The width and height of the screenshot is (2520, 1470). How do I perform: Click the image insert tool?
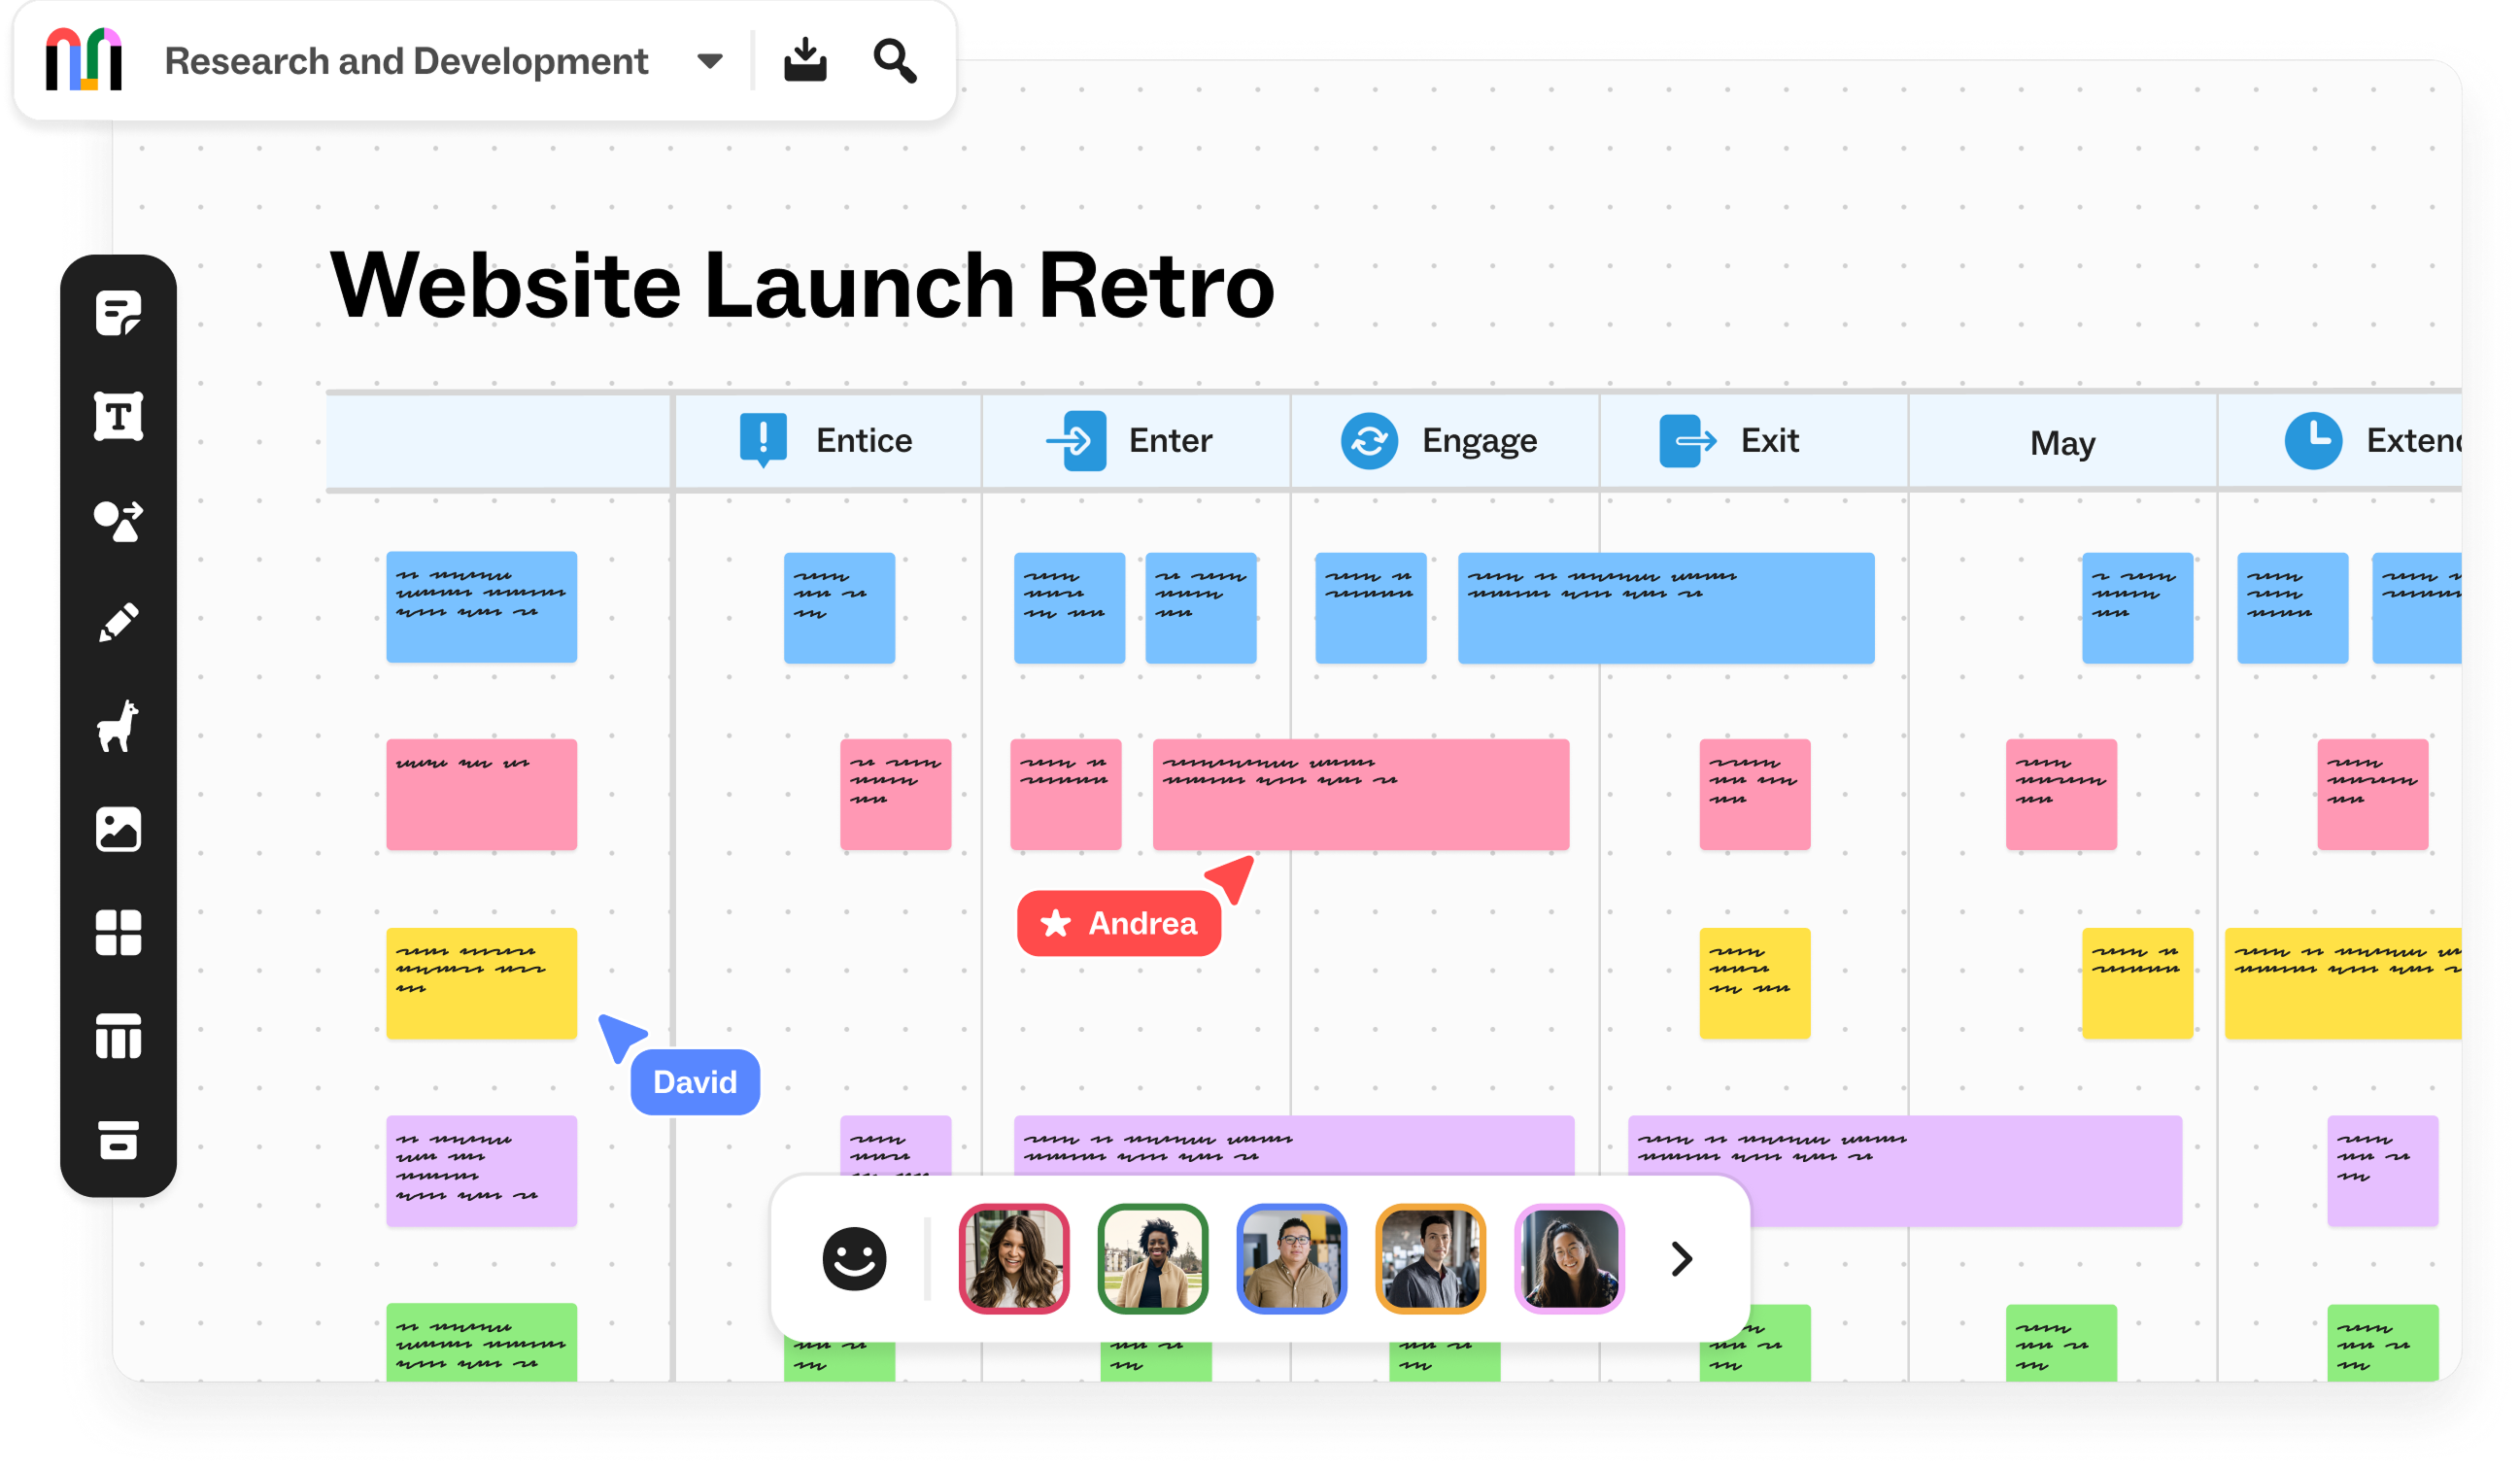(118, 829)
